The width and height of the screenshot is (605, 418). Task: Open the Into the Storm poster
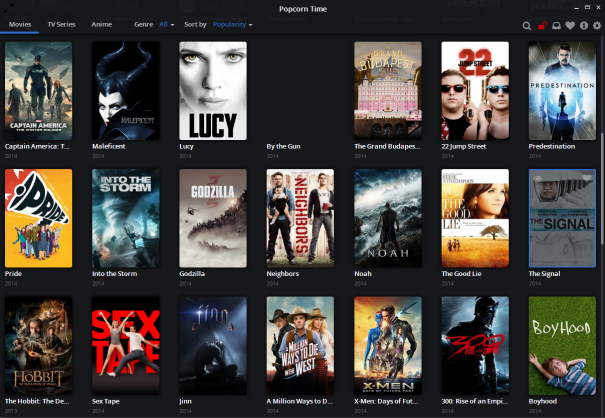(125, 218)
